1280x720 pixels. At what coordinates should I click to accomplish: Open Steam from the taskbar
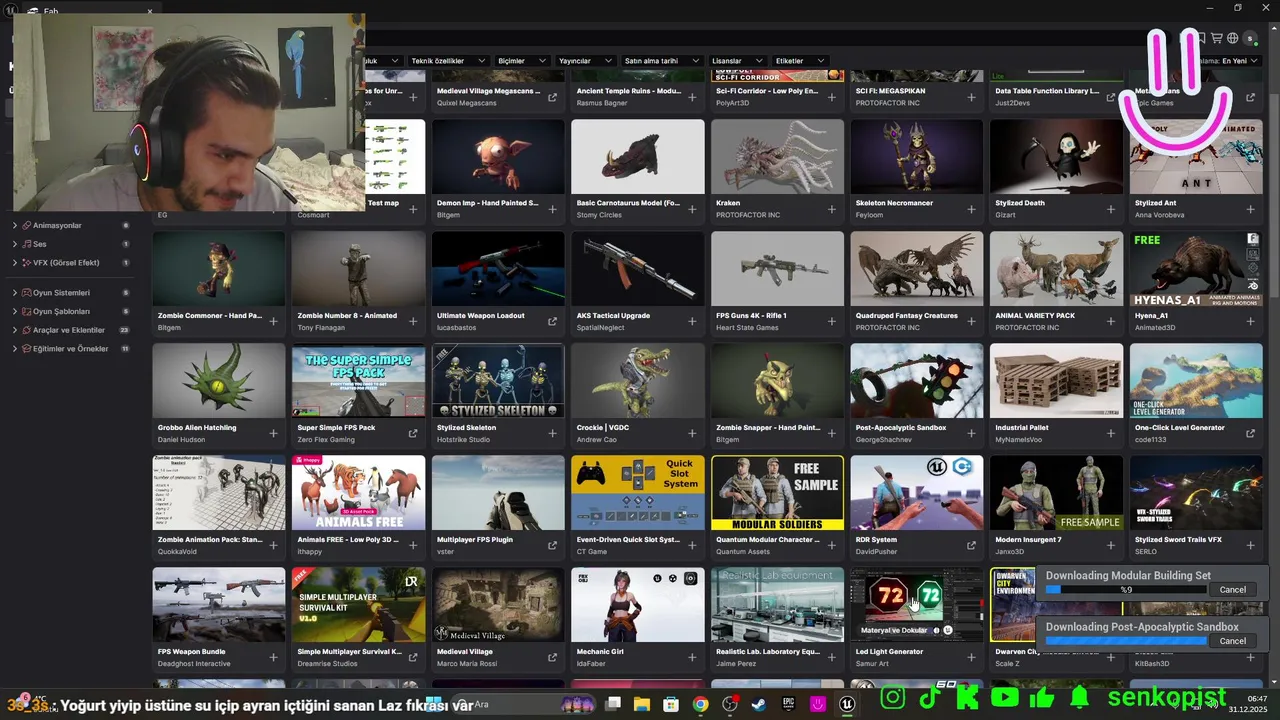tap(760, 704)
